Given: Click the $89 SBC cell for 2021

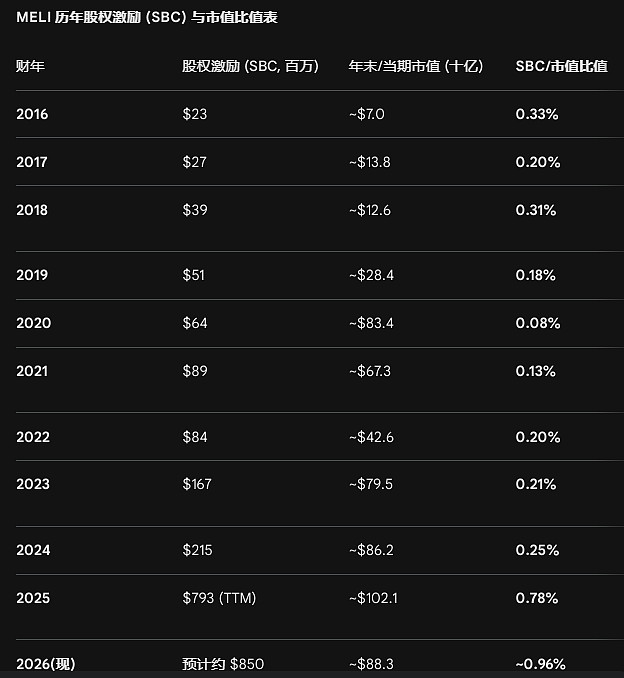Looking at the screenshot, I should [195, 371].
